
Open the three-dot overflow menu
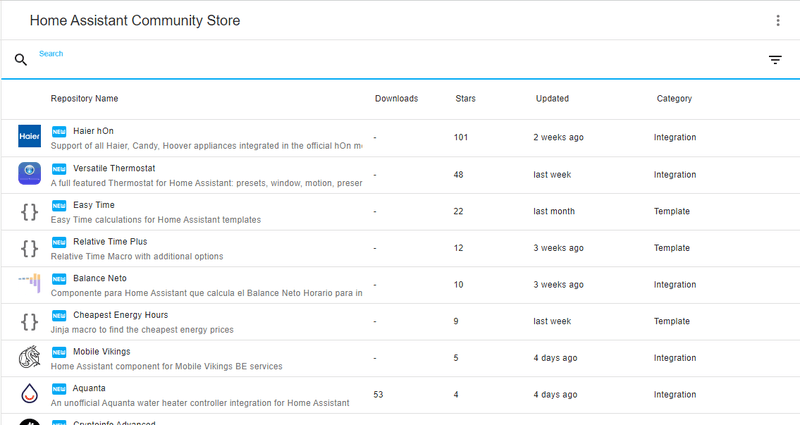coord(778,20)
